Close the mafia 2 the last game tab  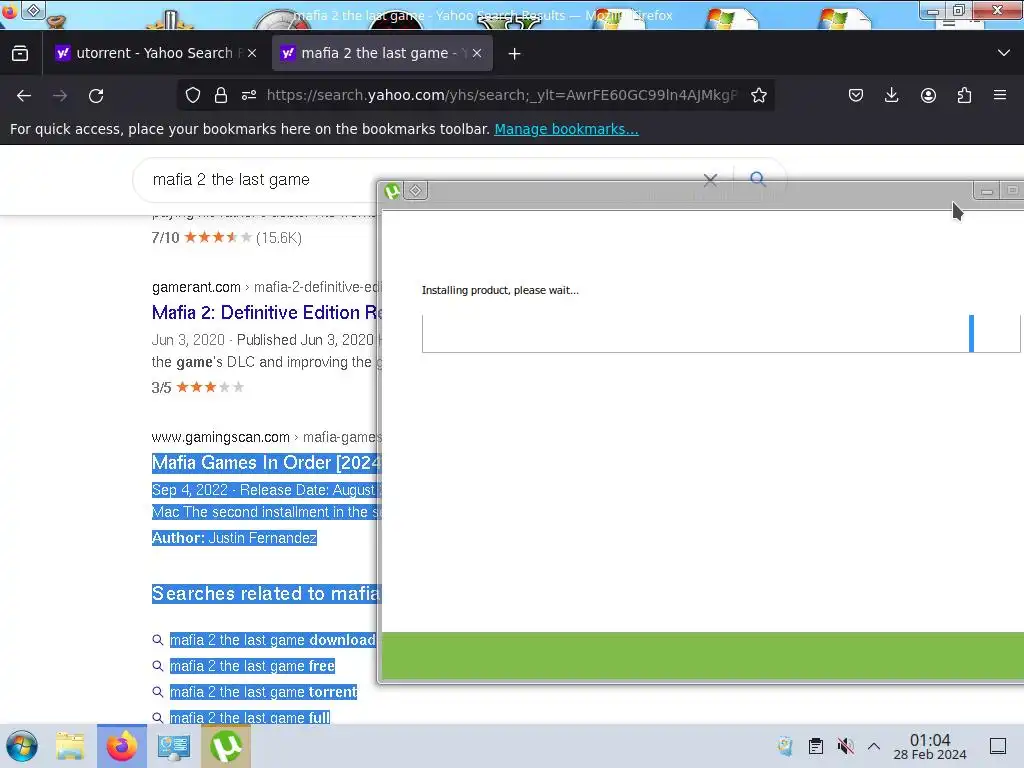[x=477, y=54]
